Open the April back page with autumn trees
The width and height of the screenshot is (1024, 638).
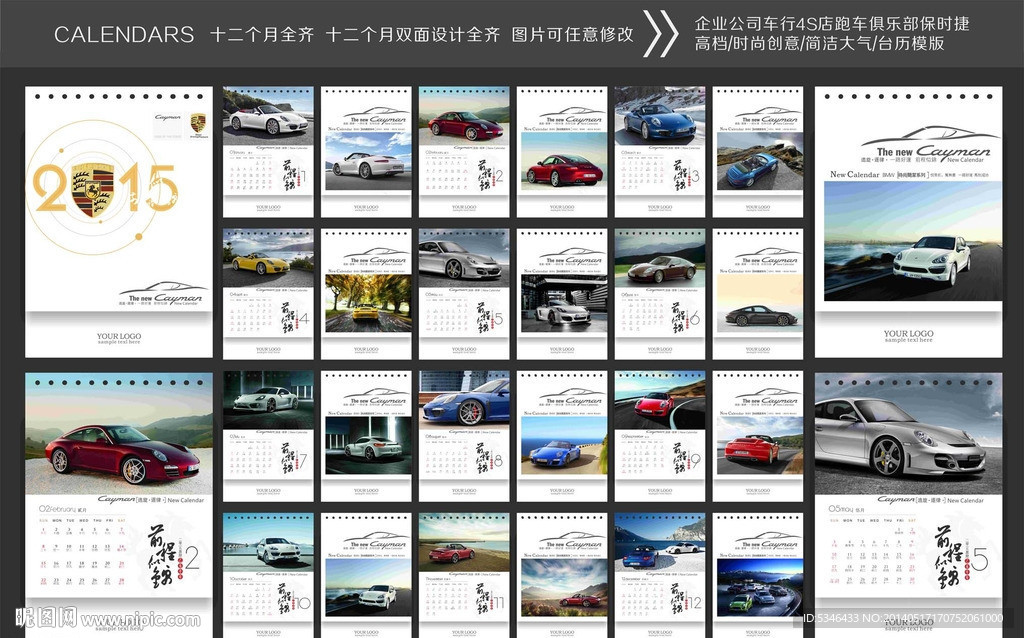coord(366,294)
